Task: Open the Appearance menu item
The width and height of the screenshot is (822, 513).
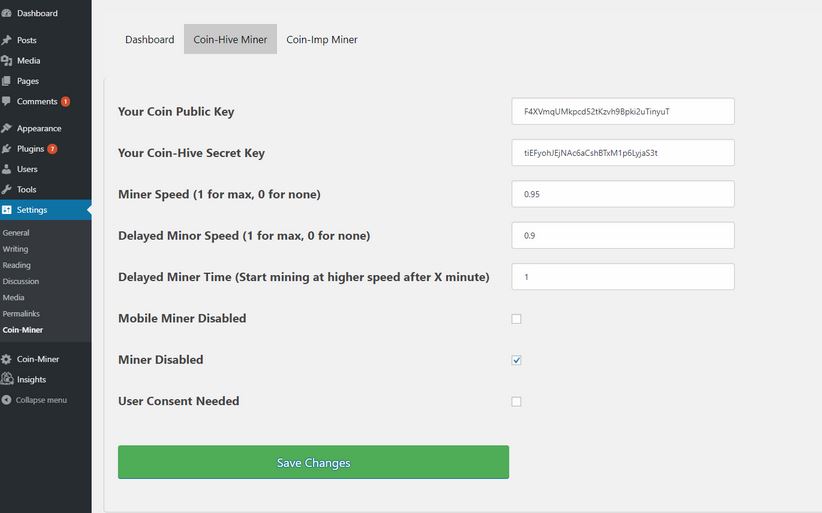Action: click(x=39, y=128)
